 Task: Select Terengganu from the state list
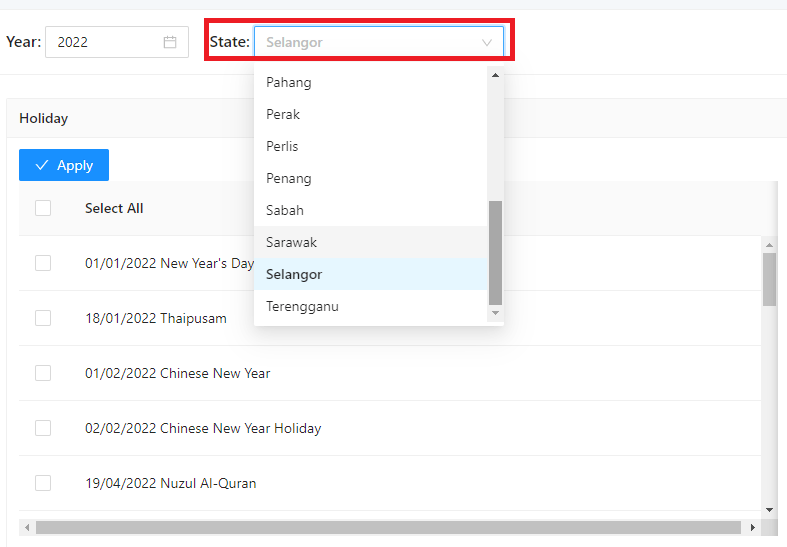302,306
